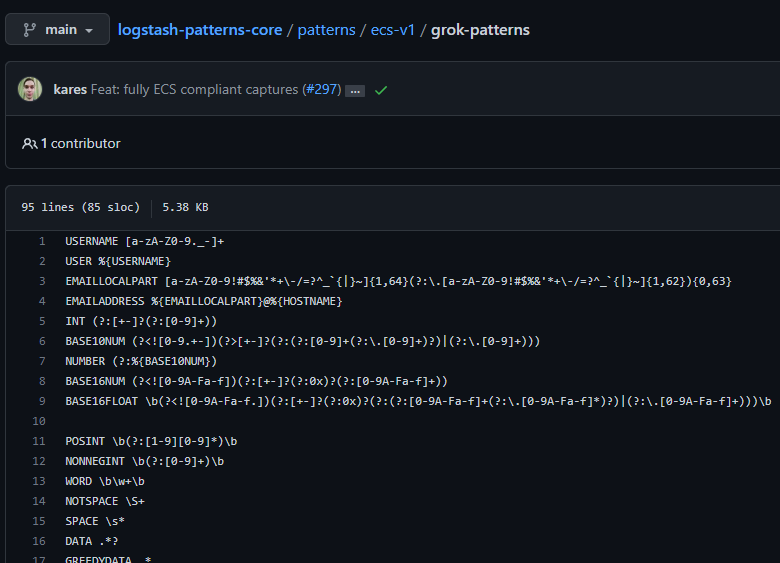Open the commit 'Feat: fully ECS compliant captures'
Image resolution: width=780 pixels, height=563 pixels.
(195, 90)
